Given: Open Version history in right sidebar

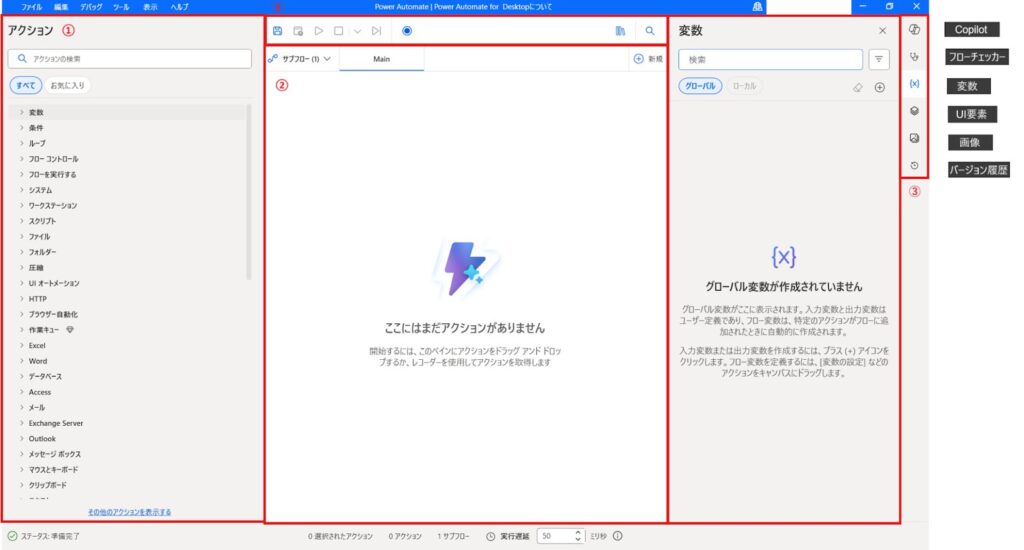Looking at the screenshot, I should [x=914, y=165].
